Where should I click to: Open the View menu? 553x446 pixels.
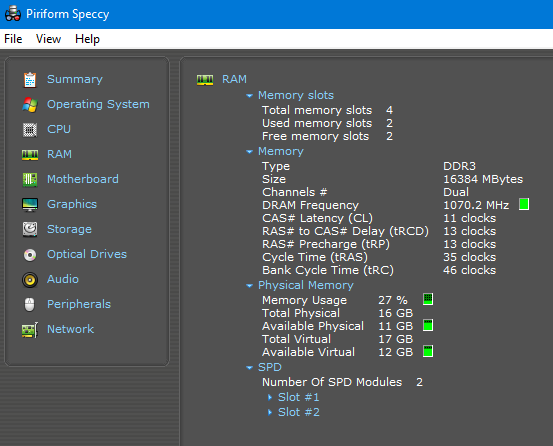pos(48,39)
